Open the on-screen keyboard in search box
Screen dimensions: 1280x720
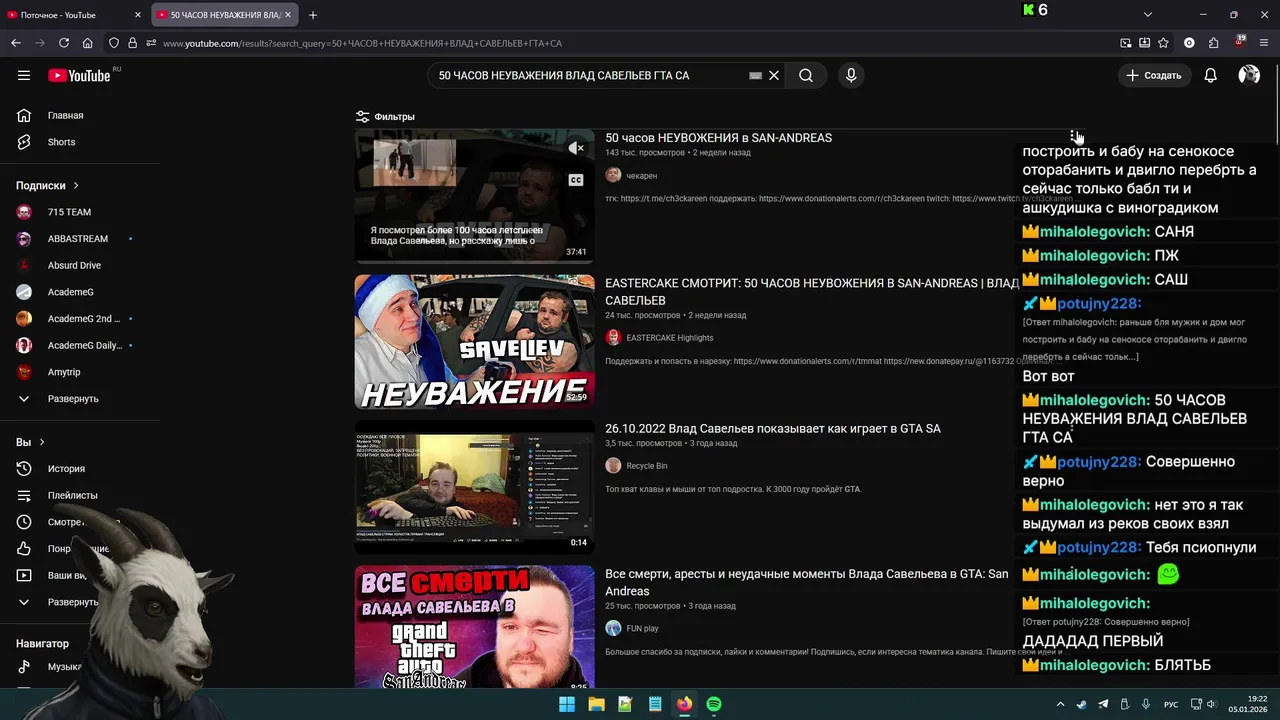pyautogui.click(x=756, y=75)
